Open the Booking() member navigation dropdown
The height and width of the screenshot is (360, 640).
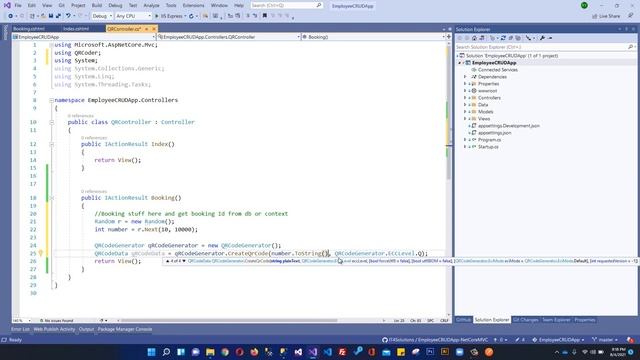point(373,37)
